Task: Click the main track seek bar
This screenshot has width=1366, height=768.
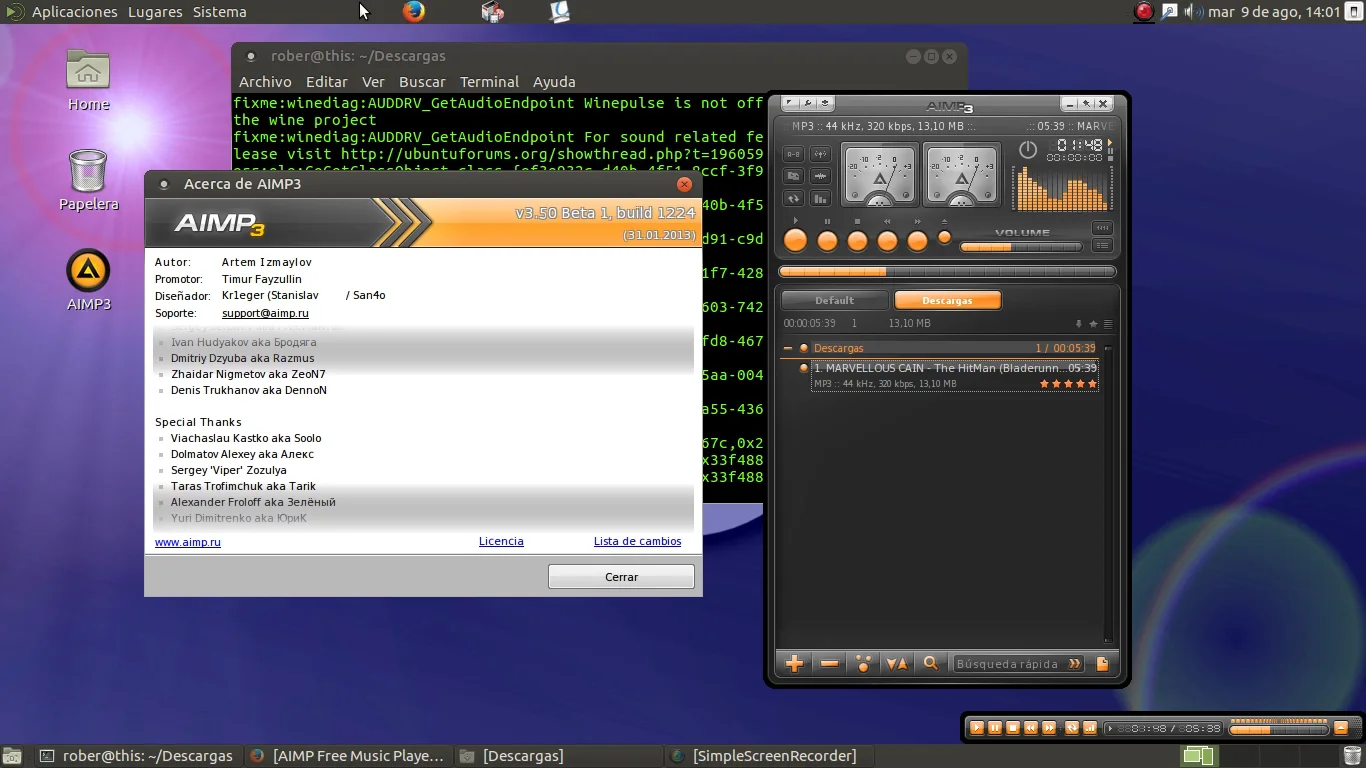Action: pyautogui.click(x=947, y=271)
